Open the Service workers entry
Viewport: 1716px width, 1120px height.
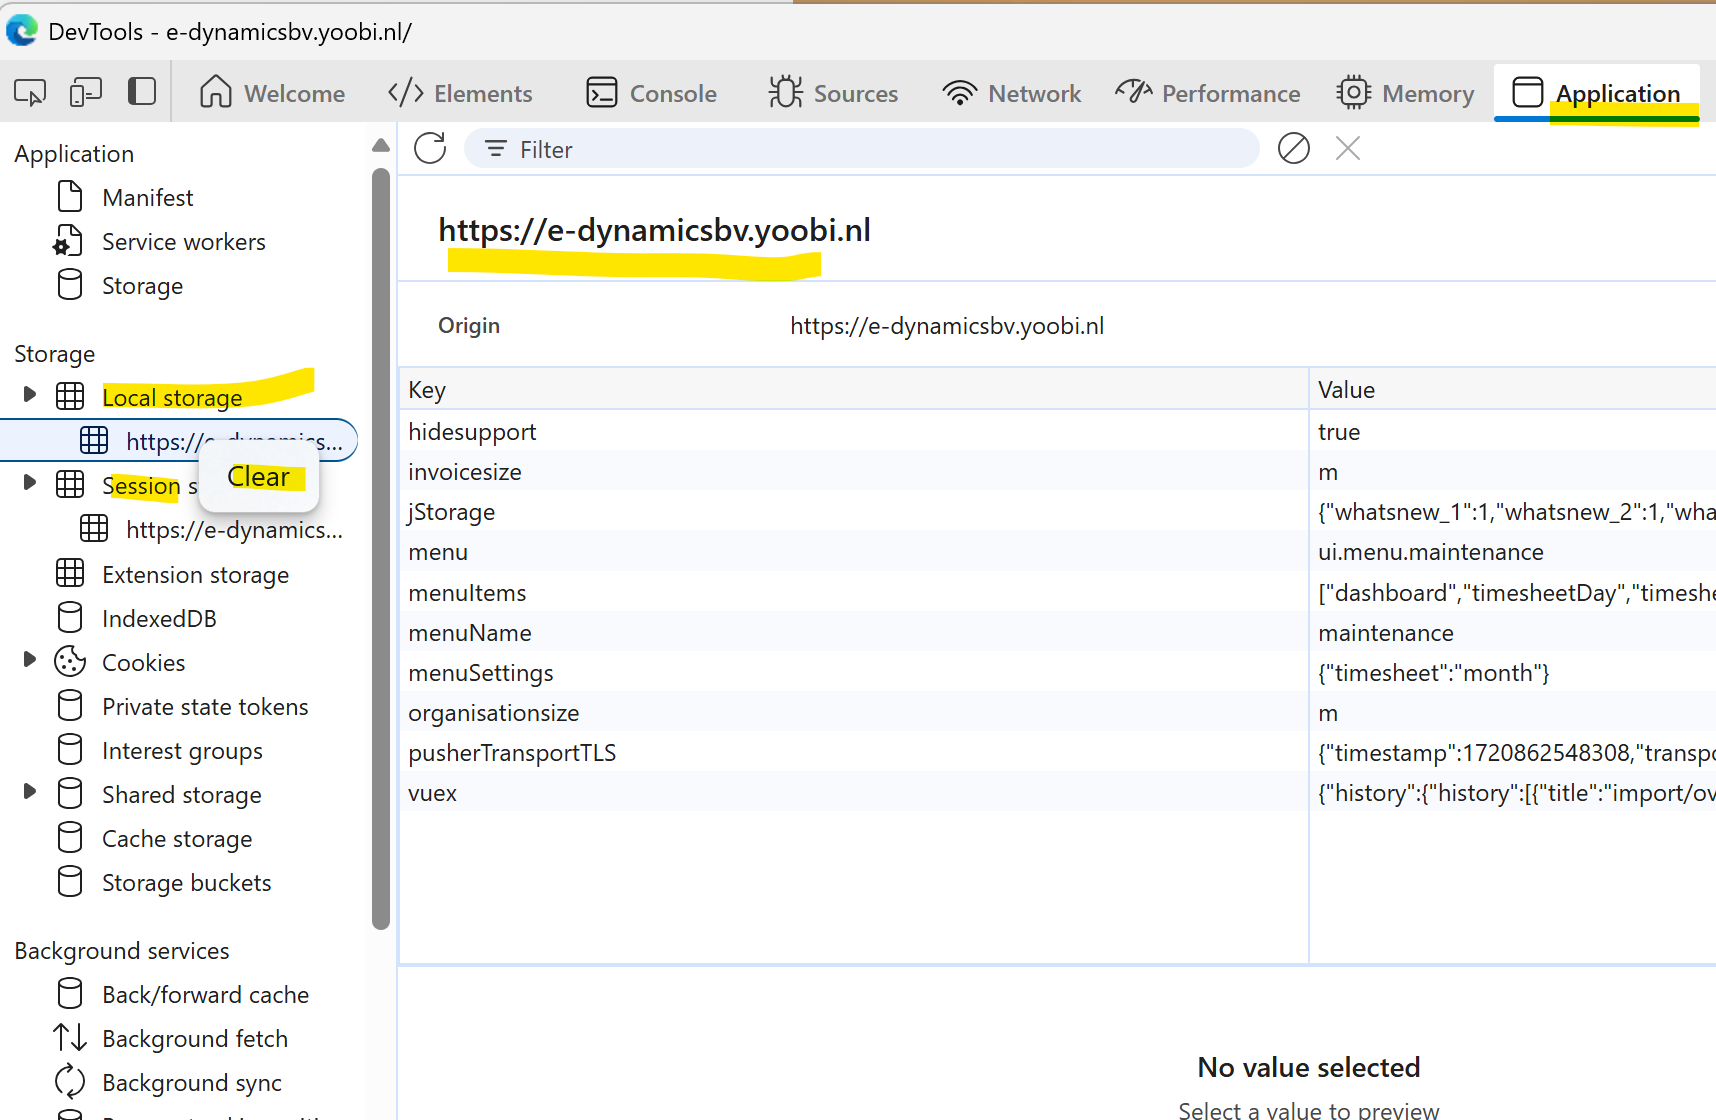coord(184,241)
